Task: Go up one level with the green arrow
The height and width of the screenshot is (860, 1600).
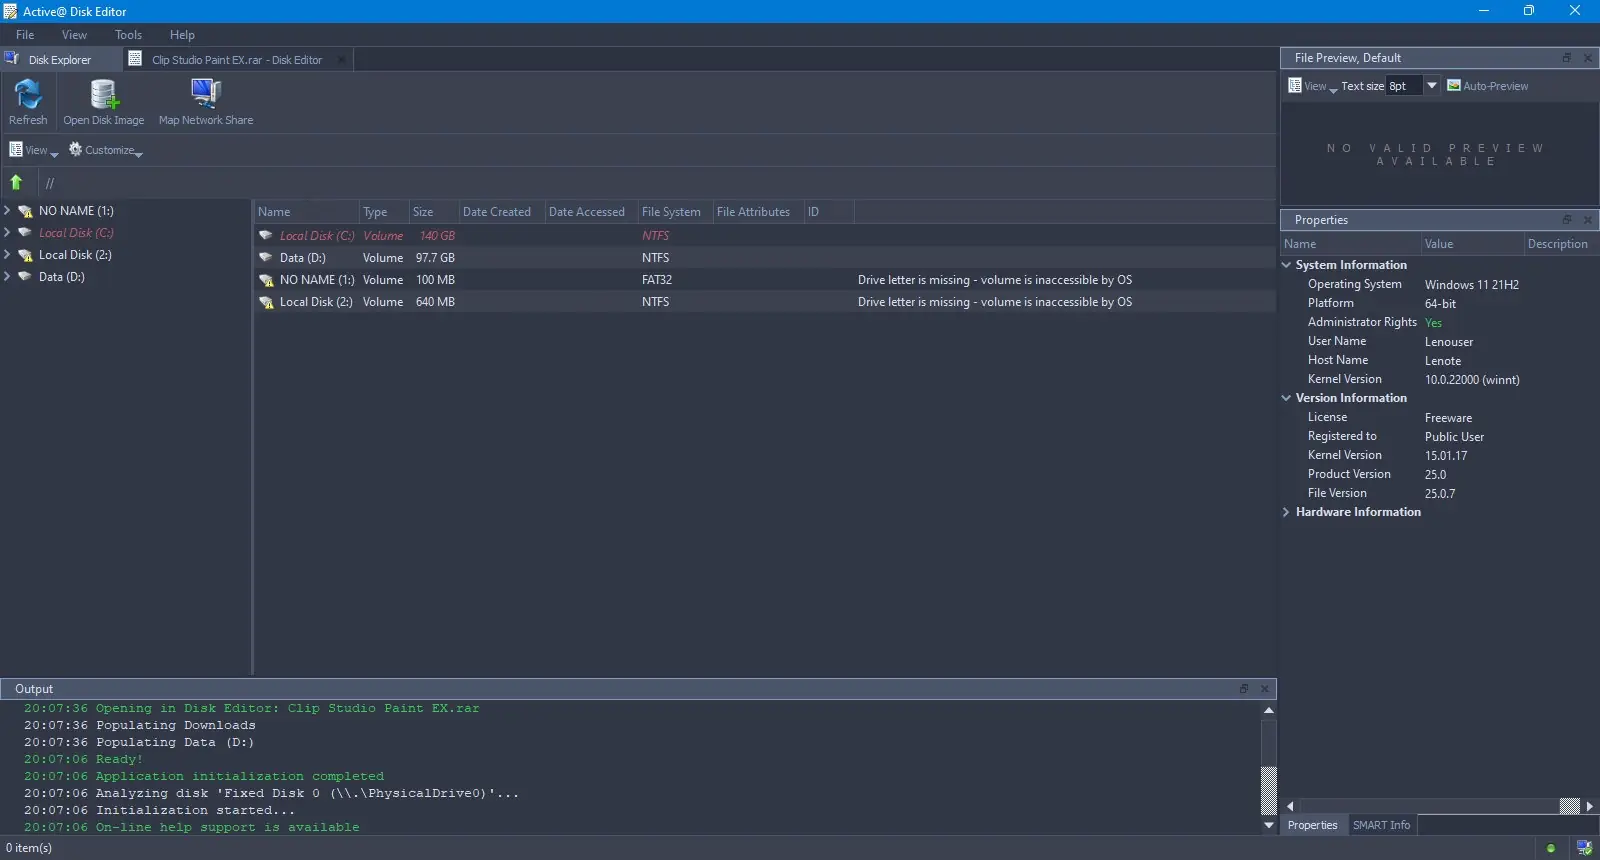Action: click(16, 182)
